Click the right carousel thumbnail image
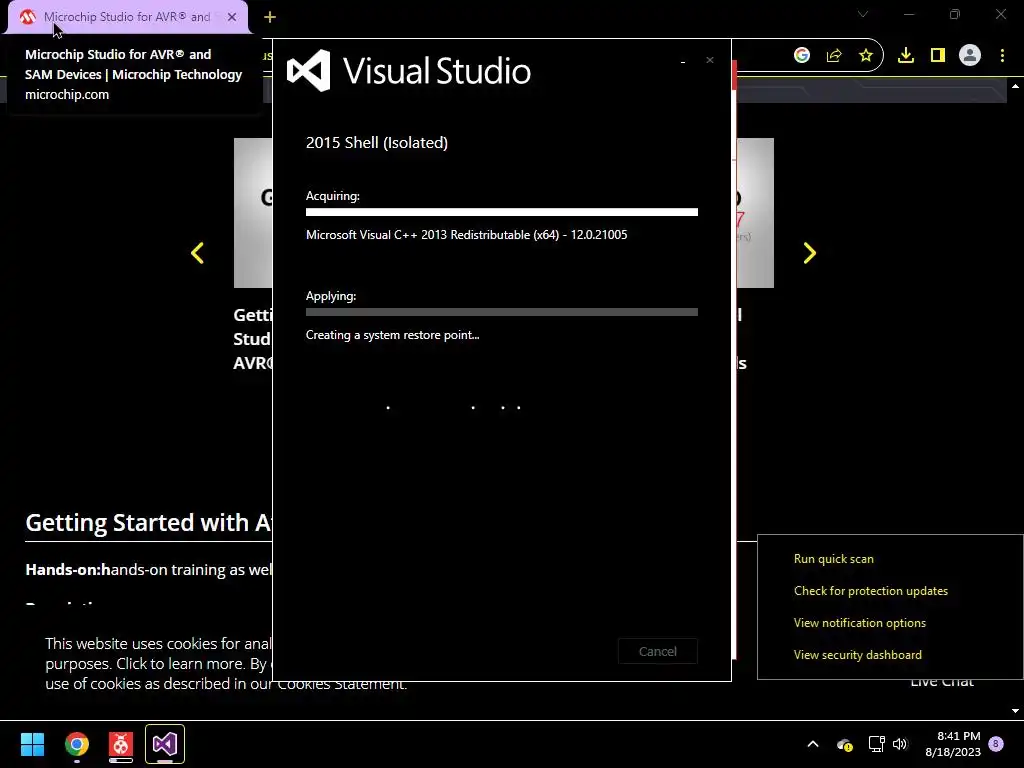 [x=755, y=212]
